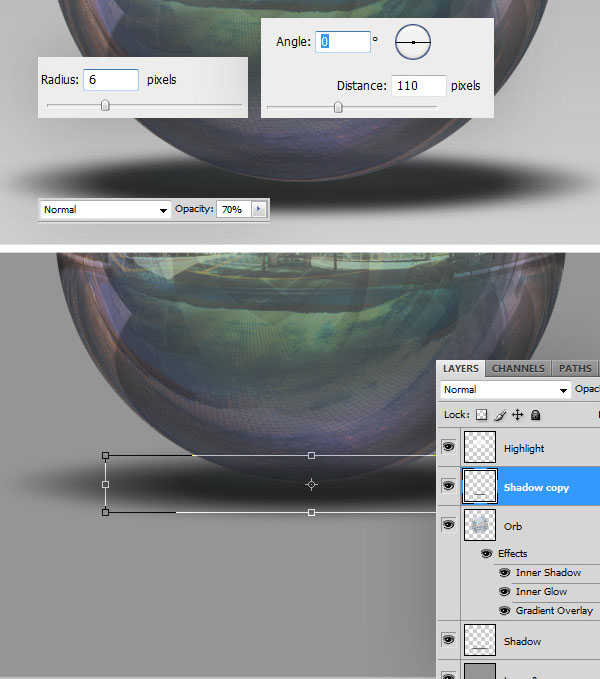This screenshot has height=679, width=600.
Task: Click the Distance value field
Action: [419, 86]
